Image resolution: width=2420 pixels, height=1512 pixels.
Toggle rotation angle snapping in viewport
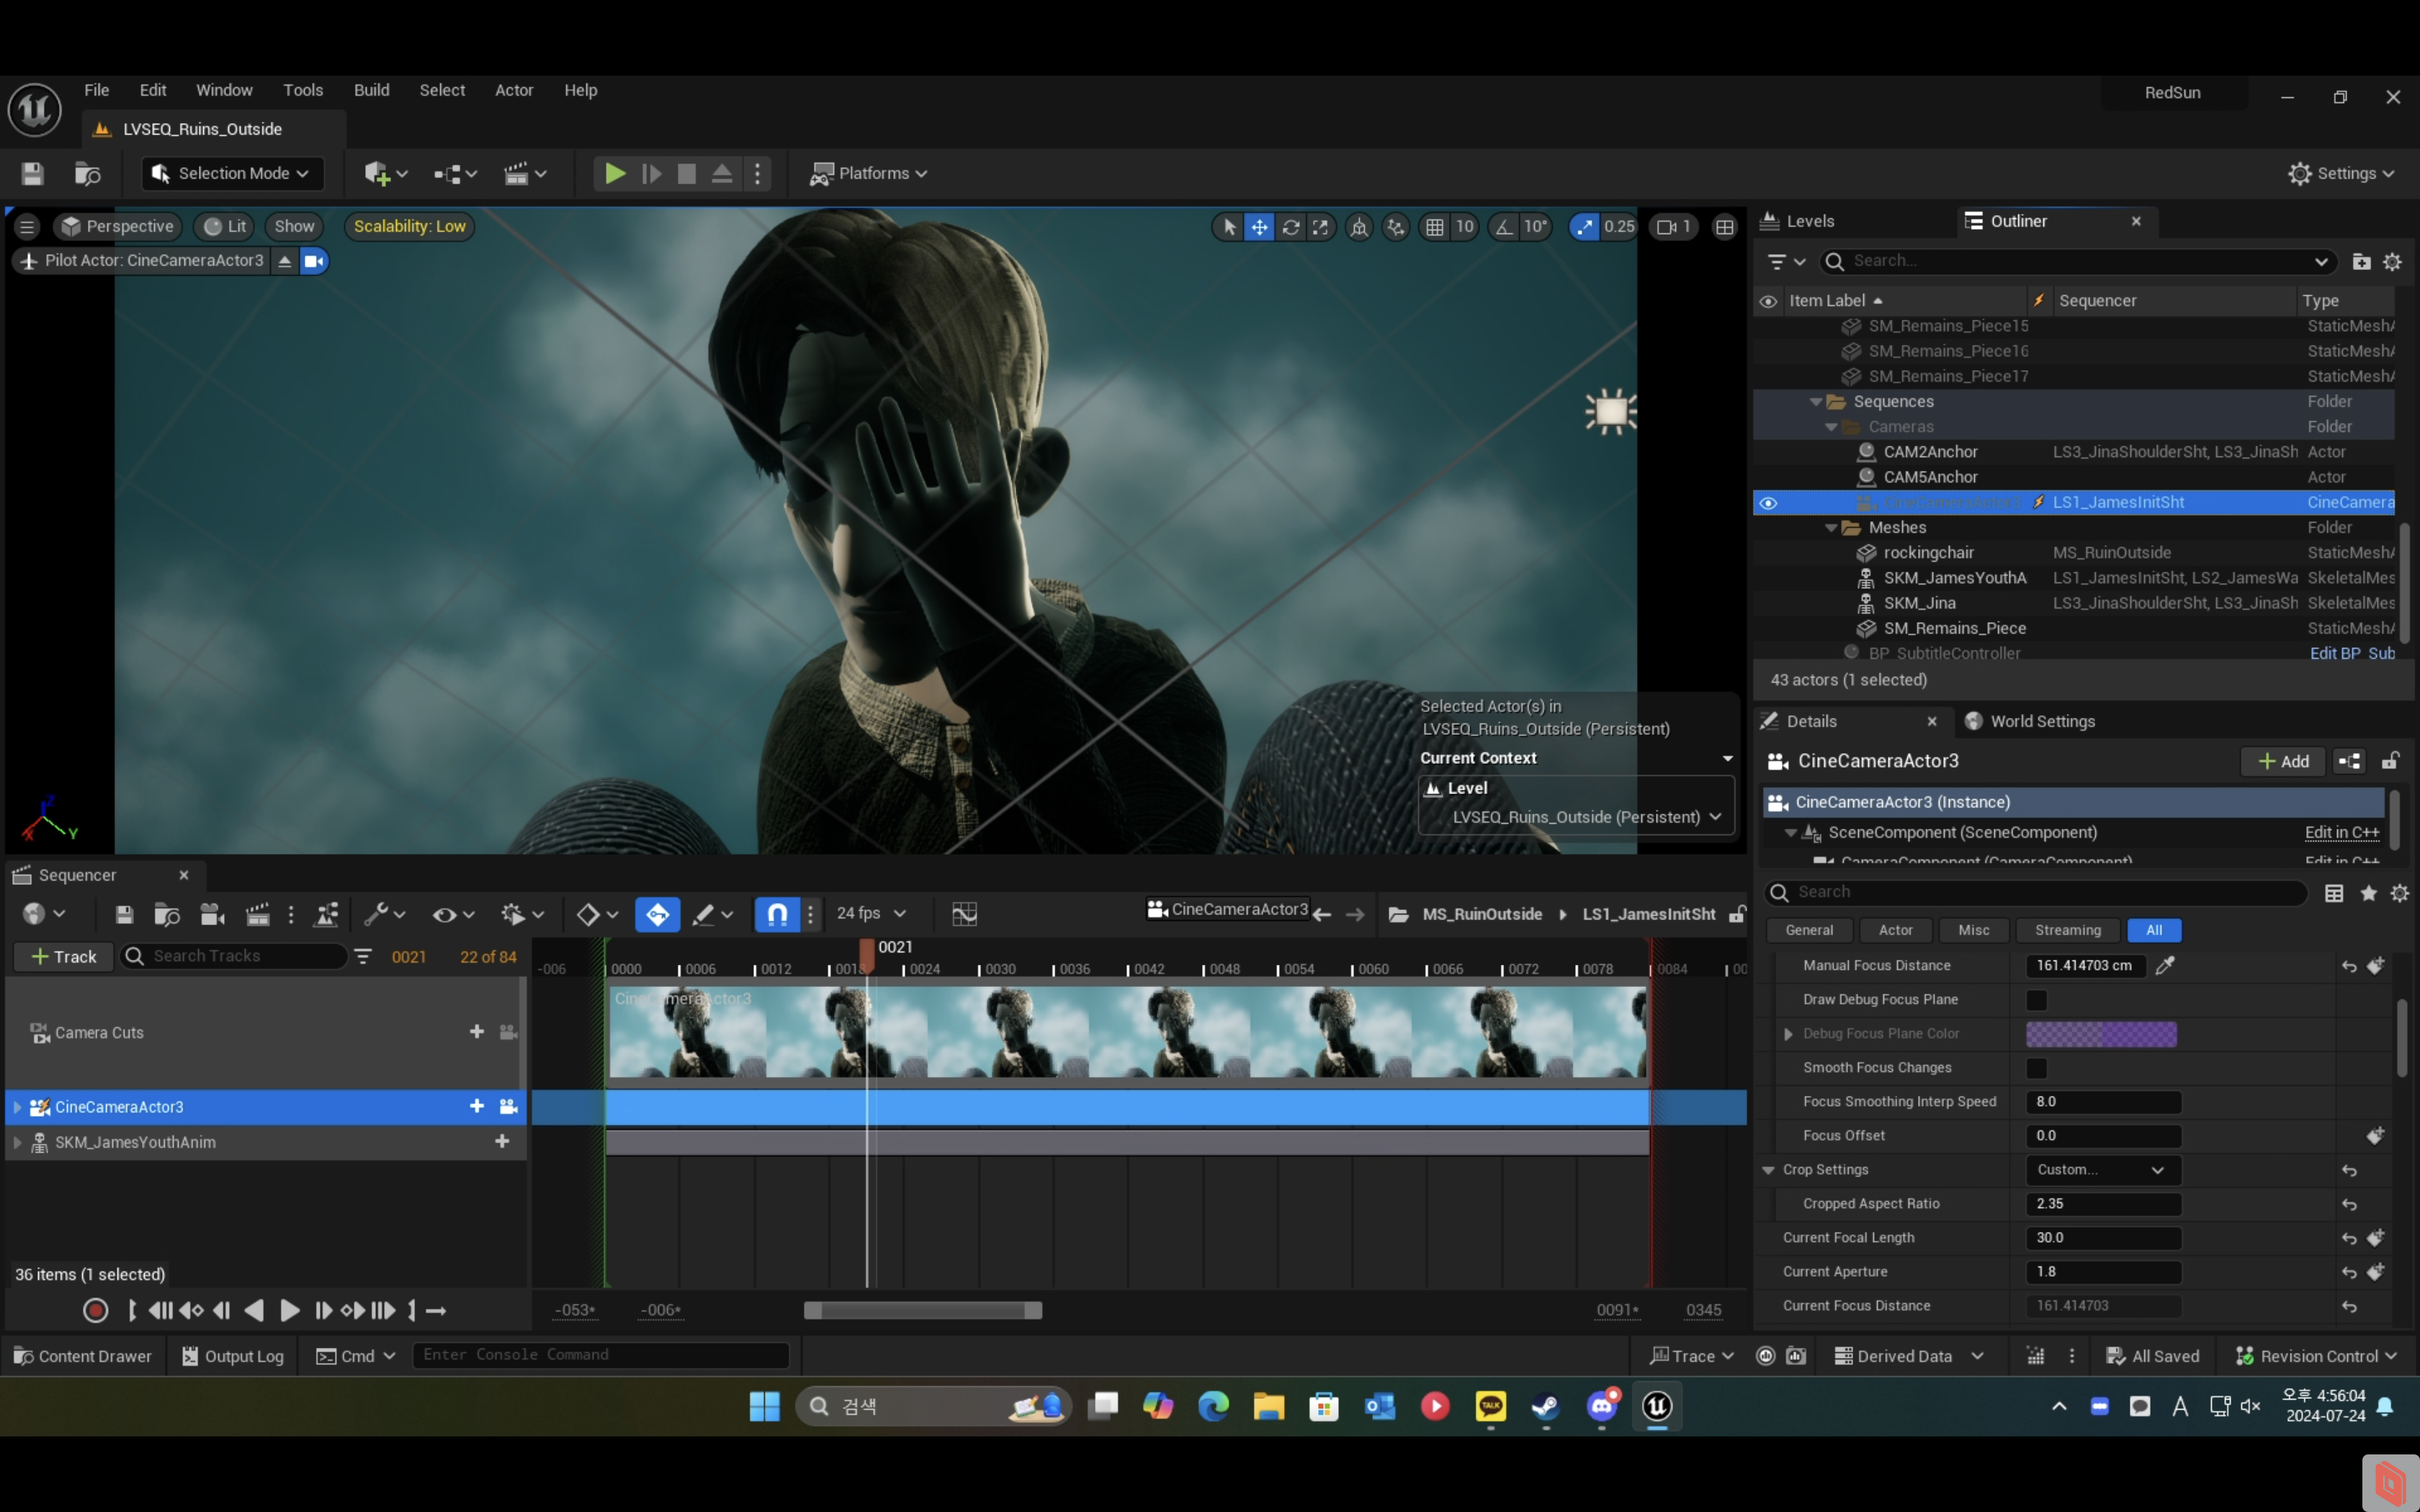pos(1503,227)
